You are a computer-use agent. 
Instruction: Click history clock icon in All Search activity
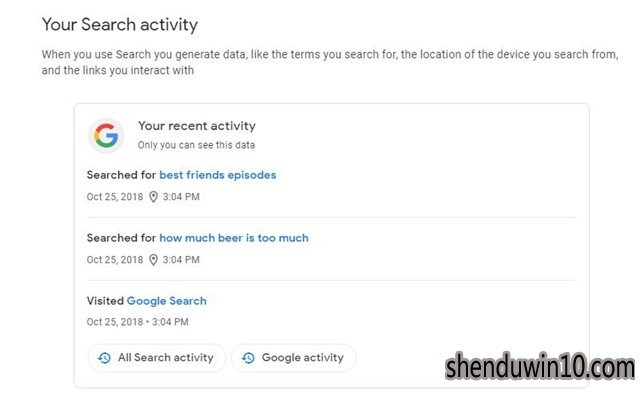pyautogui.click(x=104, y=358)
